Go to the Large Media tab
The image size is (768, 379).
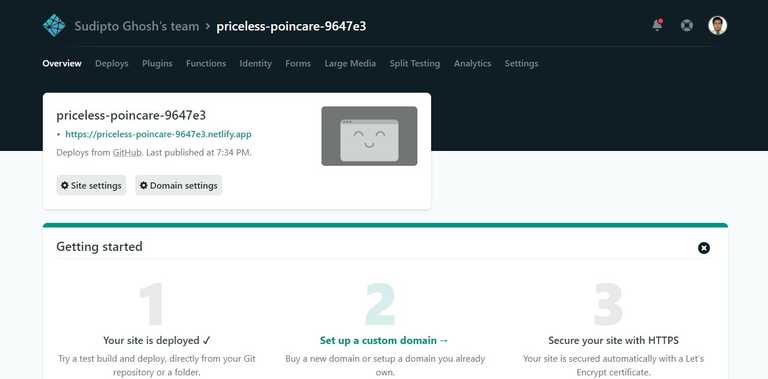[x=350, y=64]
